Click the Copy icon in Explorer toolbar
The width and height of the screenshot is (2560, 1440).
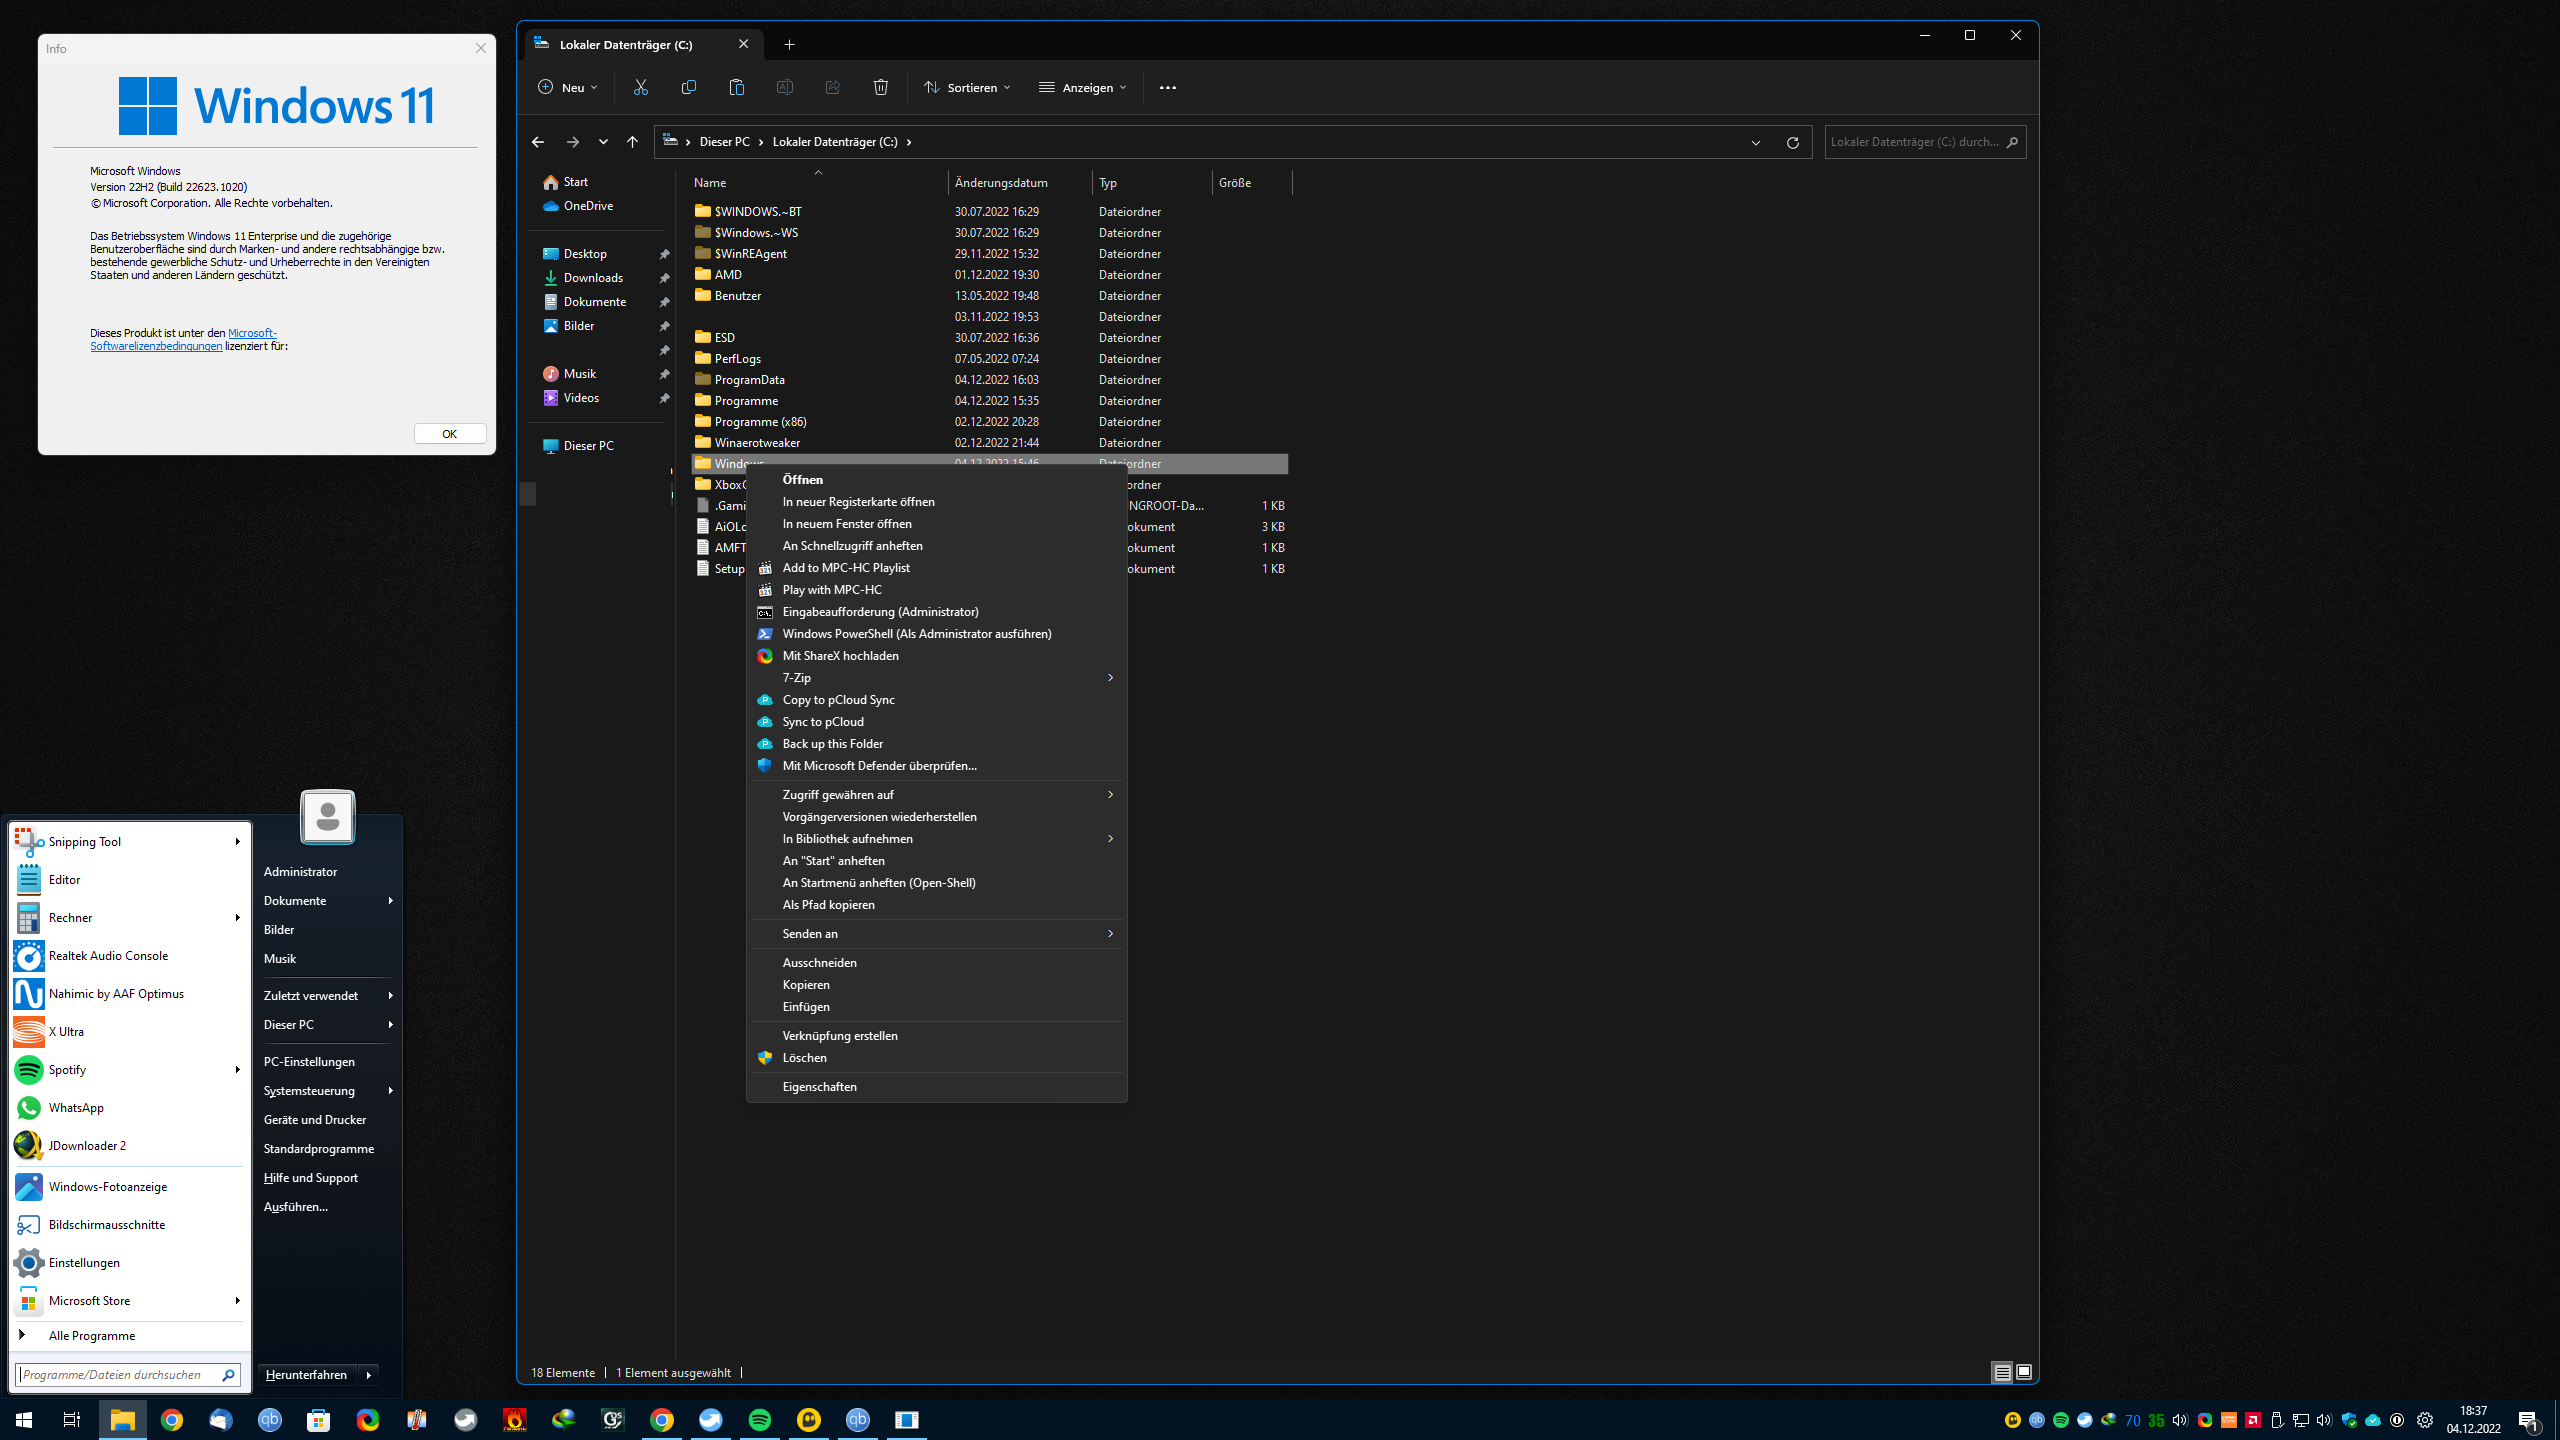click(x=688, y=87)
